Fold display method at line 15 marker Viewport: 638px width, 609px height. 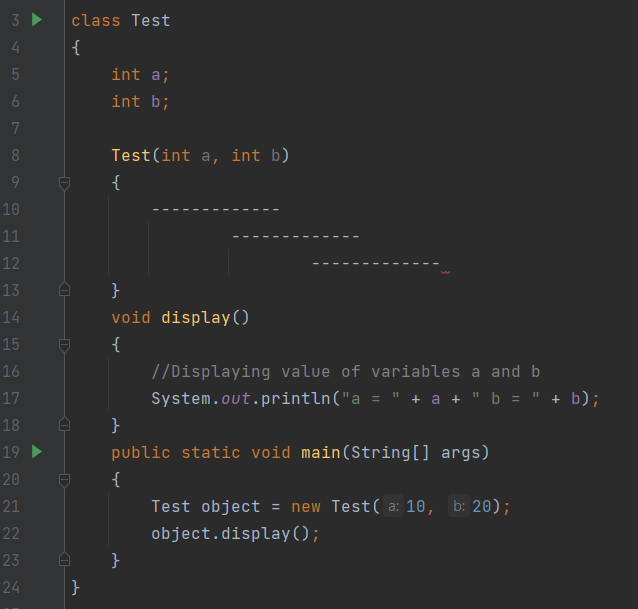tap(64, 345)
